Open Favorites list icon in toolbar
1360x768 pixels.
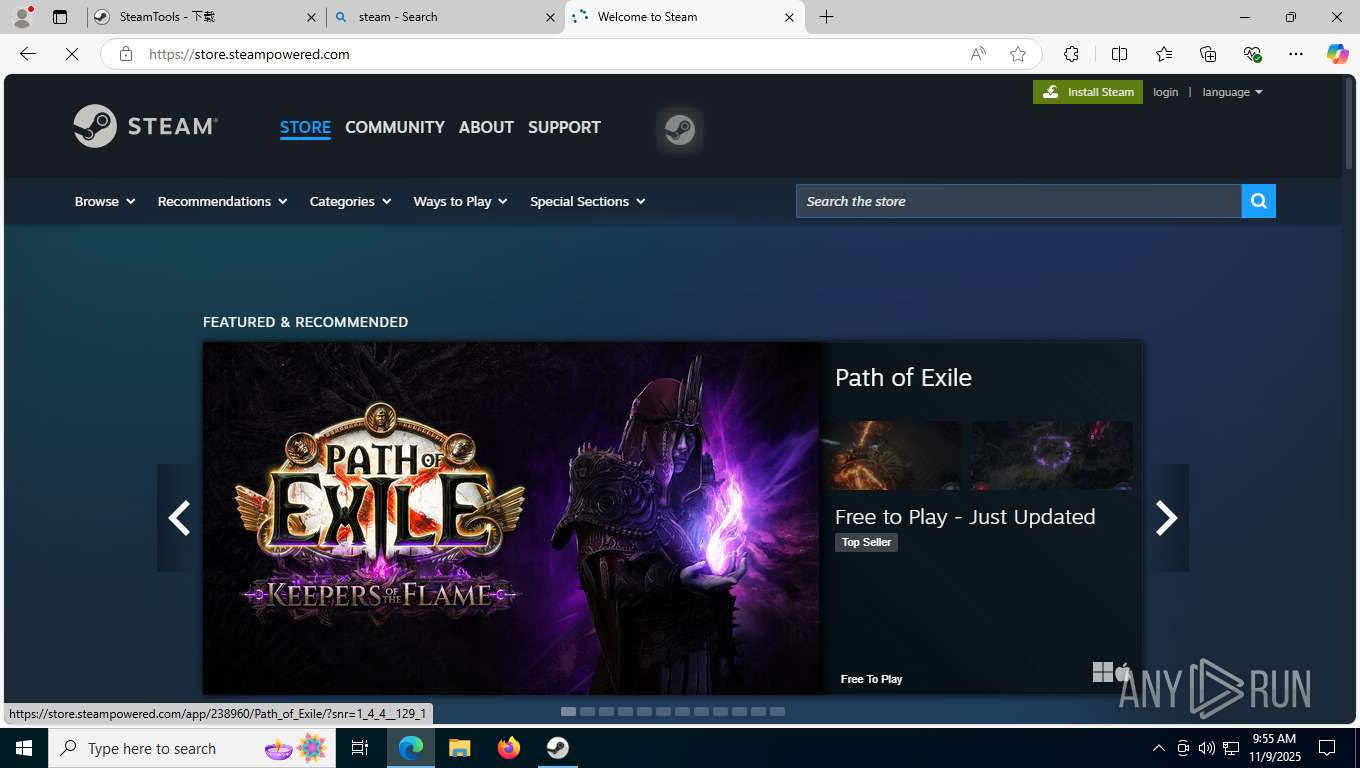(1164, 54)
